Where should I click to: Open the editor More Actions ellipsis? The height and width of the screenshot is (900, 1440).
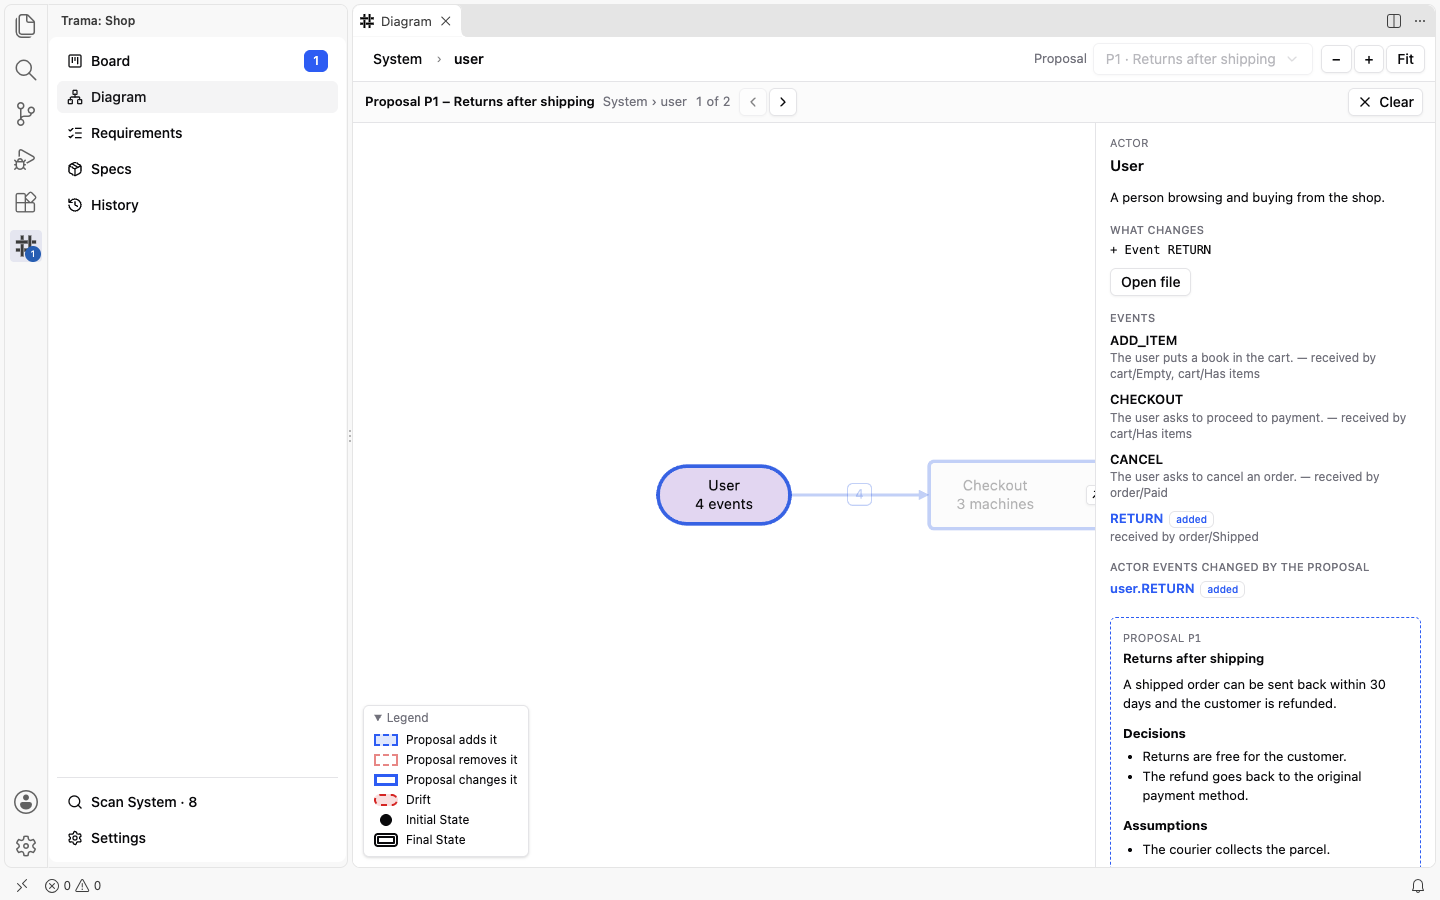1420,21
